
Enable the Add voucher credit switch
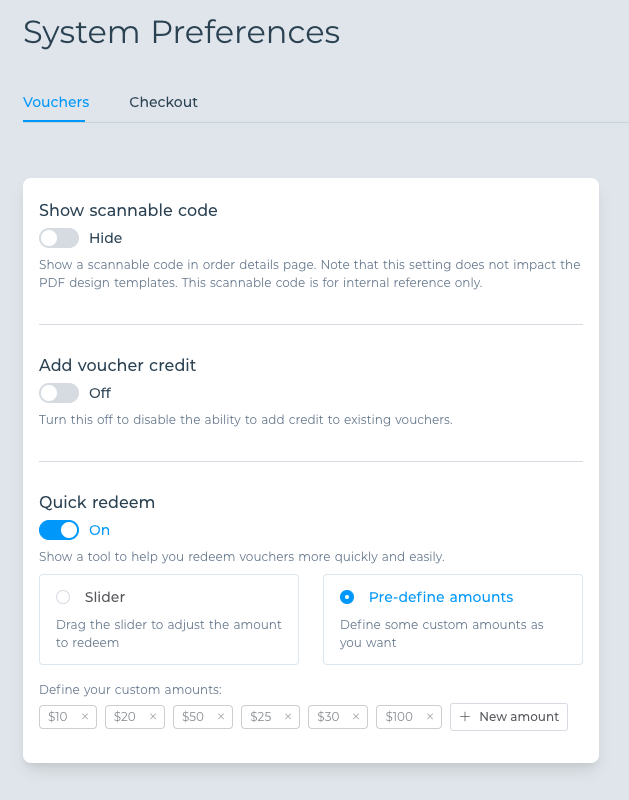tap(59, 393)
